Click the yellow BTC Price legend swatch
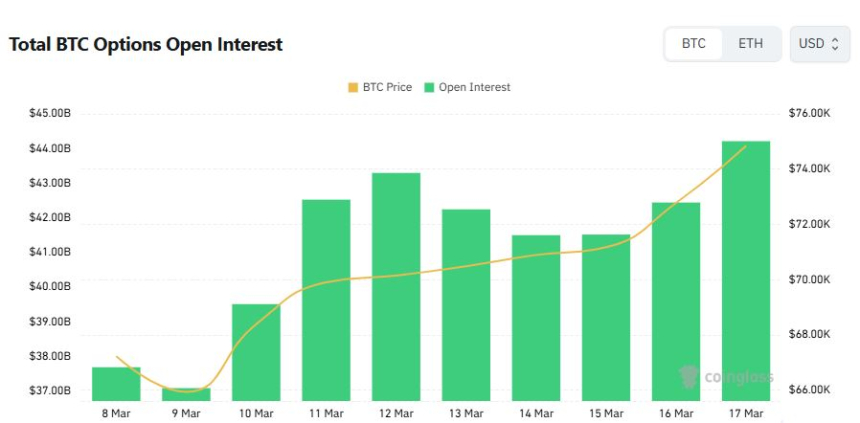Screen dimensions: 860x423 353,87
